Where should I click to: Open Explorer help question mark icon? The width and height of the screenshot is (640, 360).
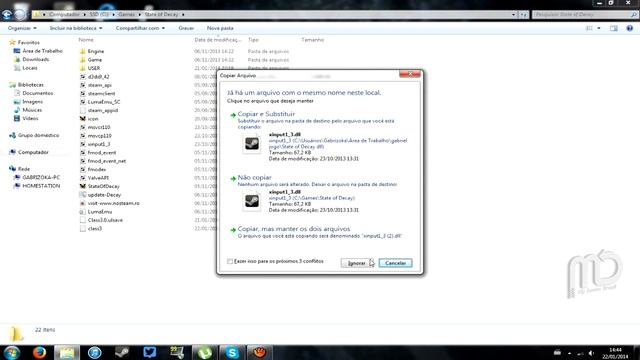[629, 28]
